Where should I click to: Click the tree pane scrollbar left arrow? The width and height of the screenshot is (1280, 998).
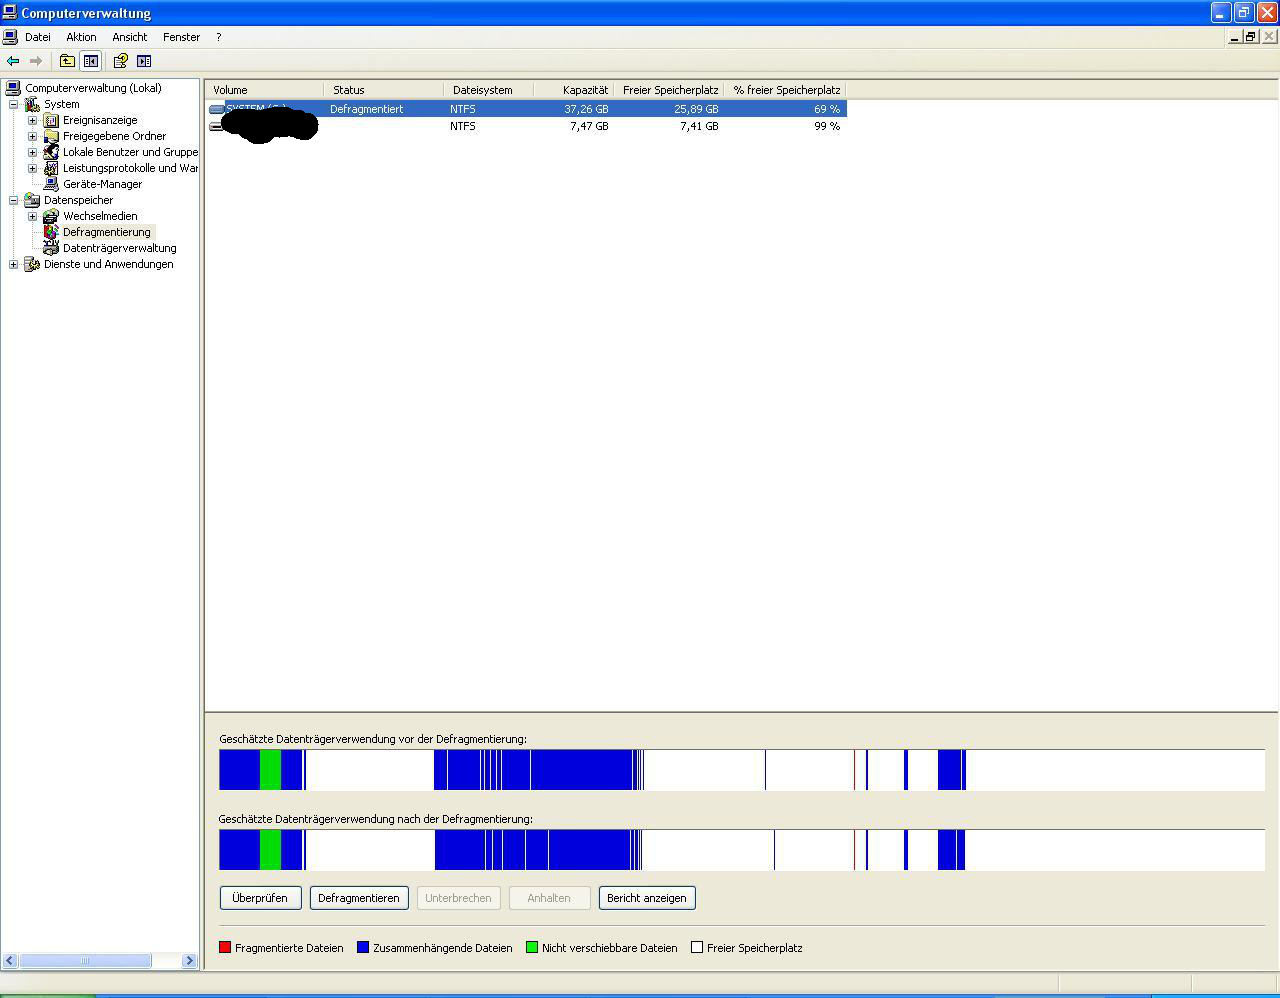click(10, 961)
